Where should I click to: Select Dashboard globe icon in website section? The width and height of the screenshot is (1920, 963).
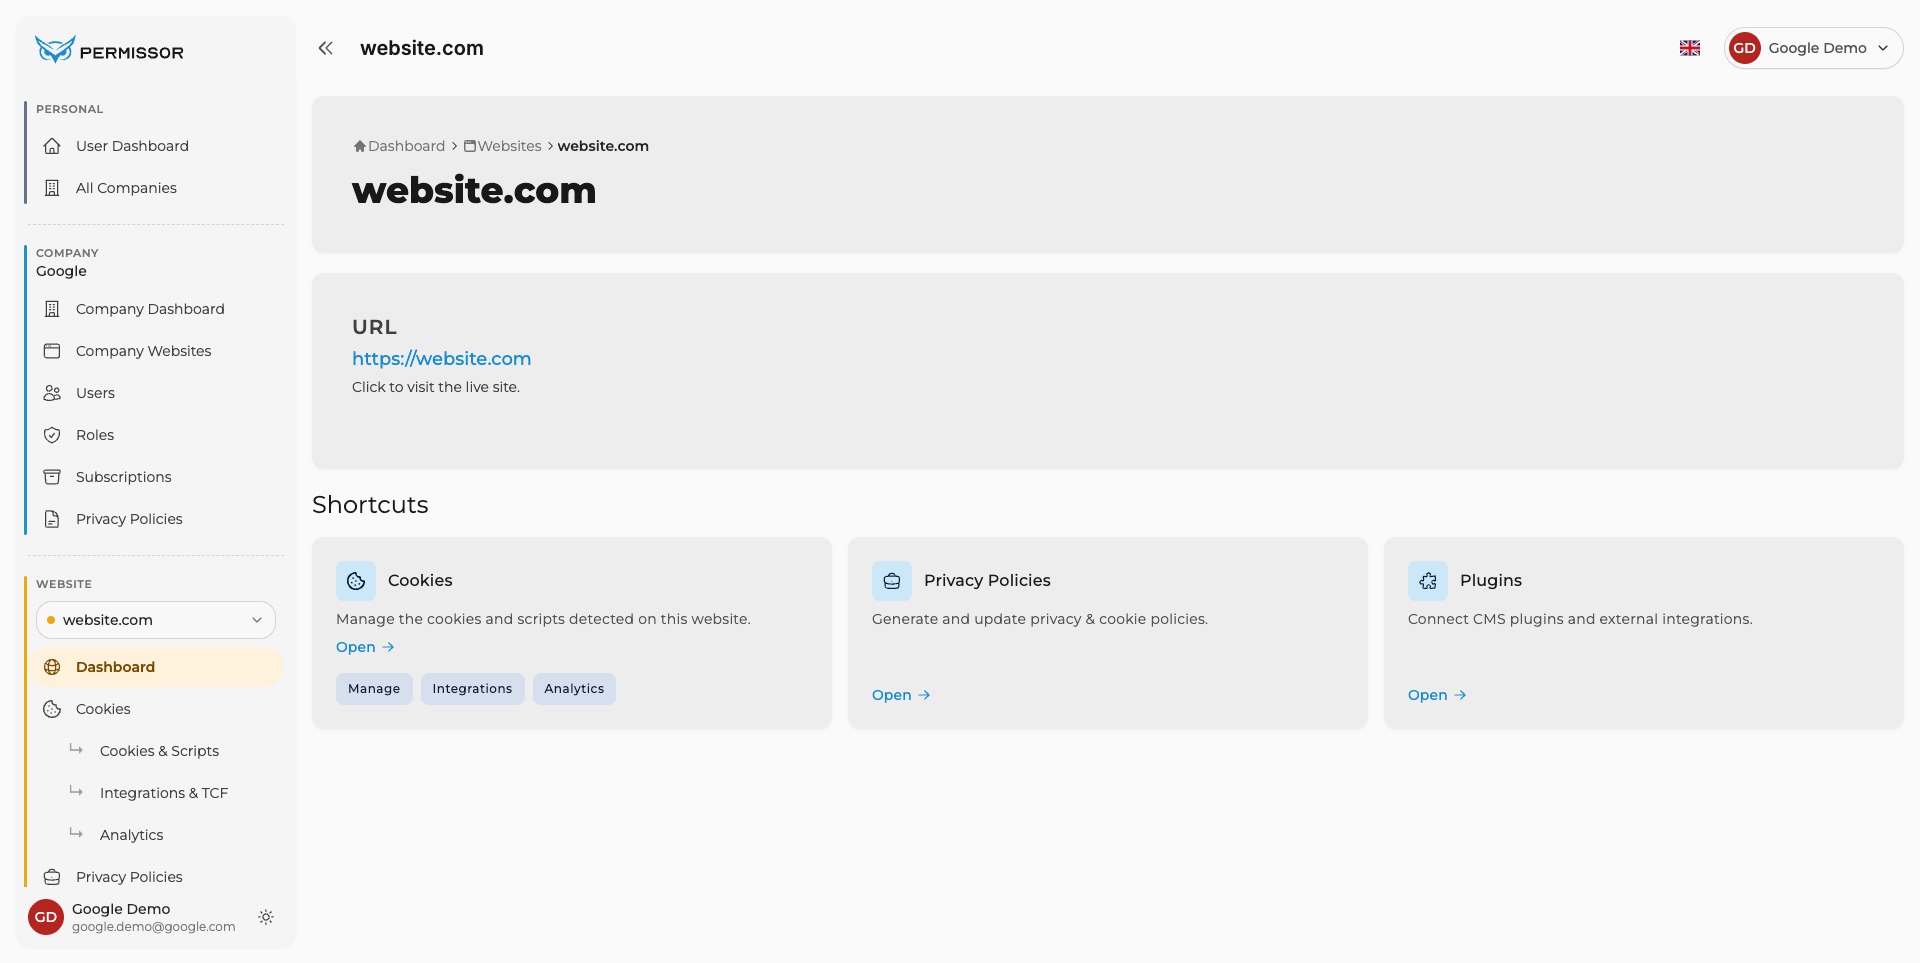(x=52, y=667)
